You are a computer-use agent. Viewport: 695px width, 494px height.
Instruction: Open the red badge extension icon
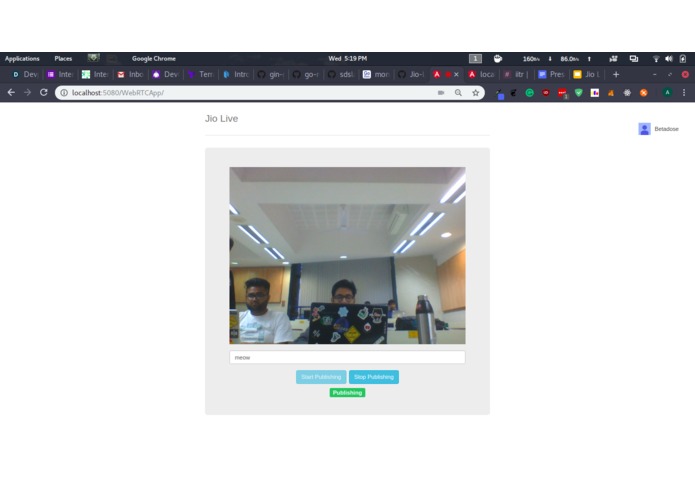pyautogui.click(x=562, y=93)
